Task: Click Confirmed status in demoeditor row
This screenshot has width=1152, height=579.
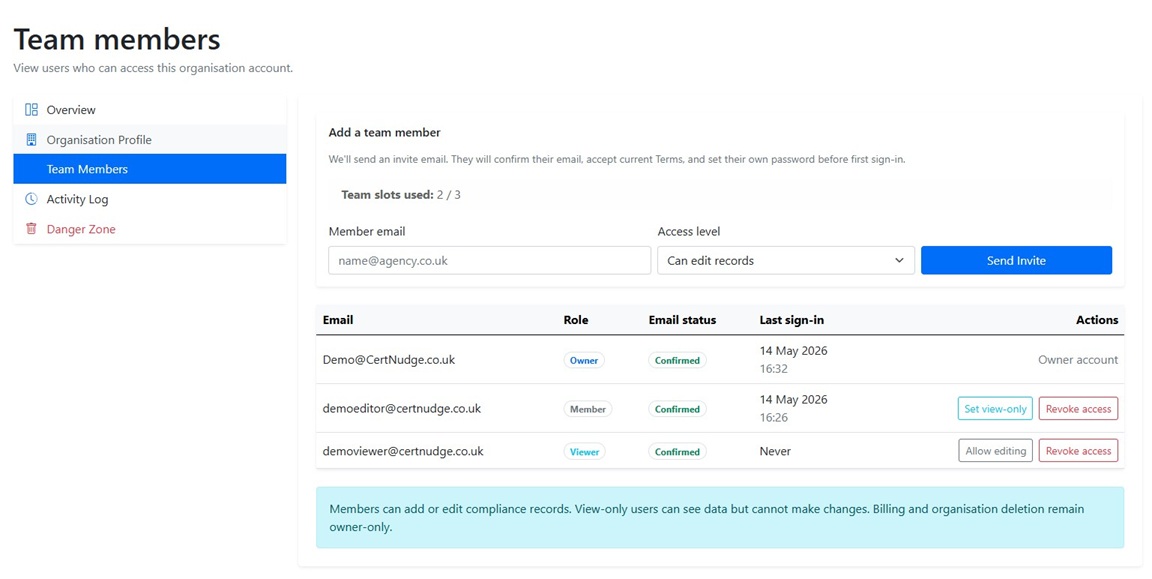Action: tap(677, 409)
